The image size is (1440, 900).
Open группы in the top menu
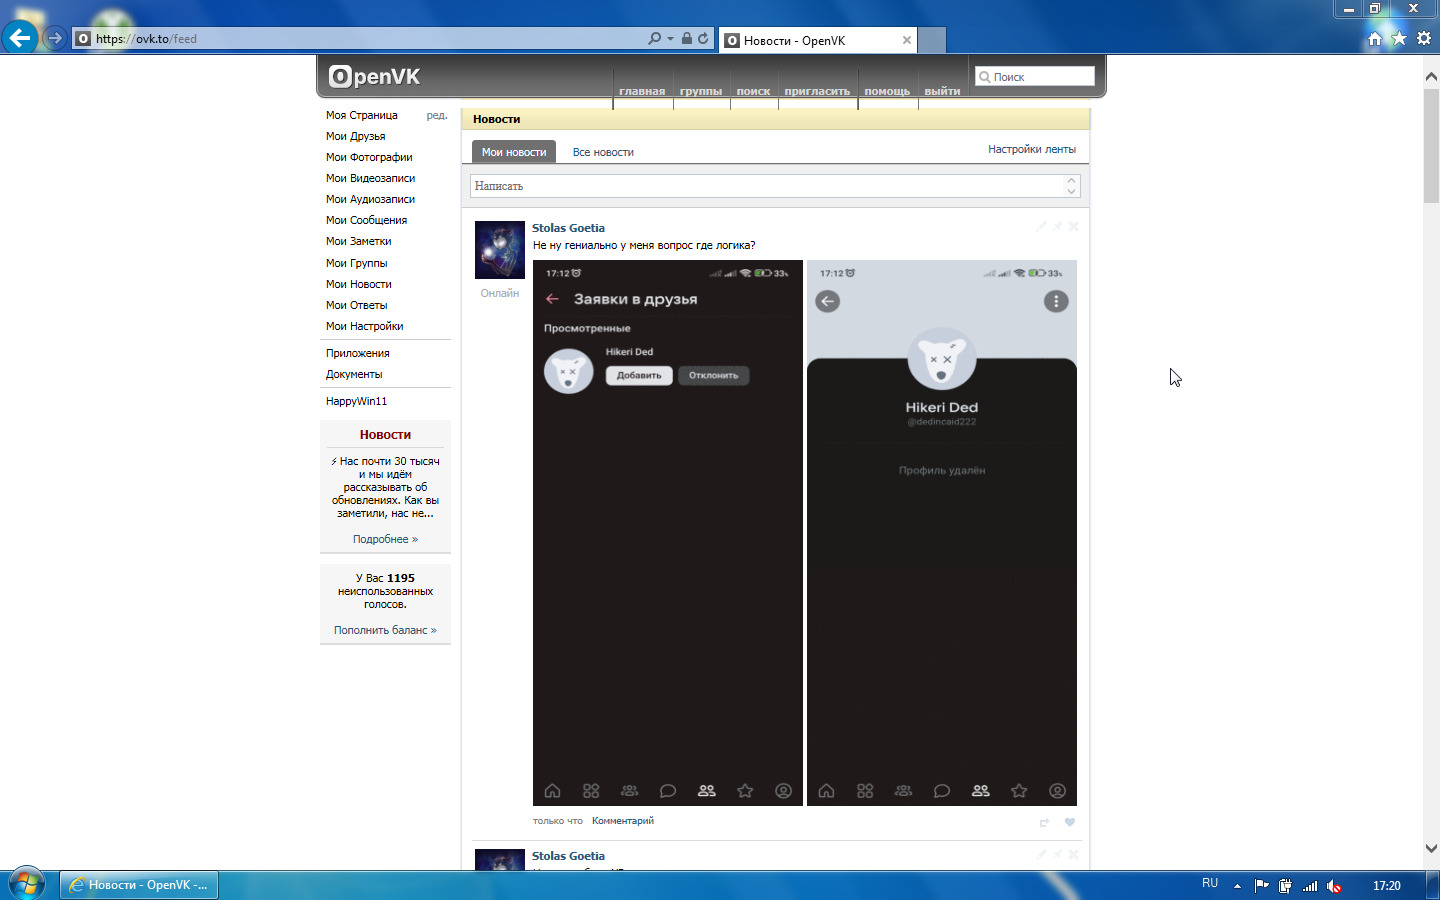pos(701,91)
